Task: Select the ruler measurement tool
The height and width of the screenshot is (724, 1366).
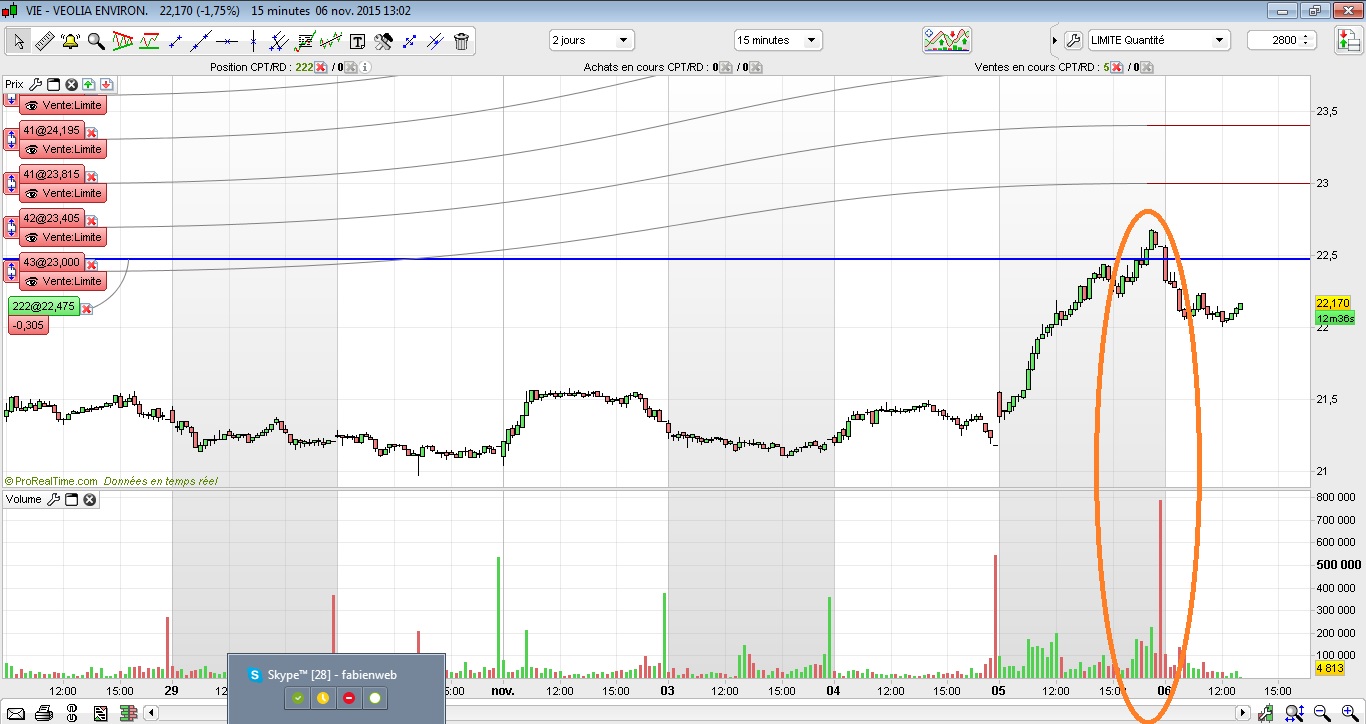Action: [44, 41]
